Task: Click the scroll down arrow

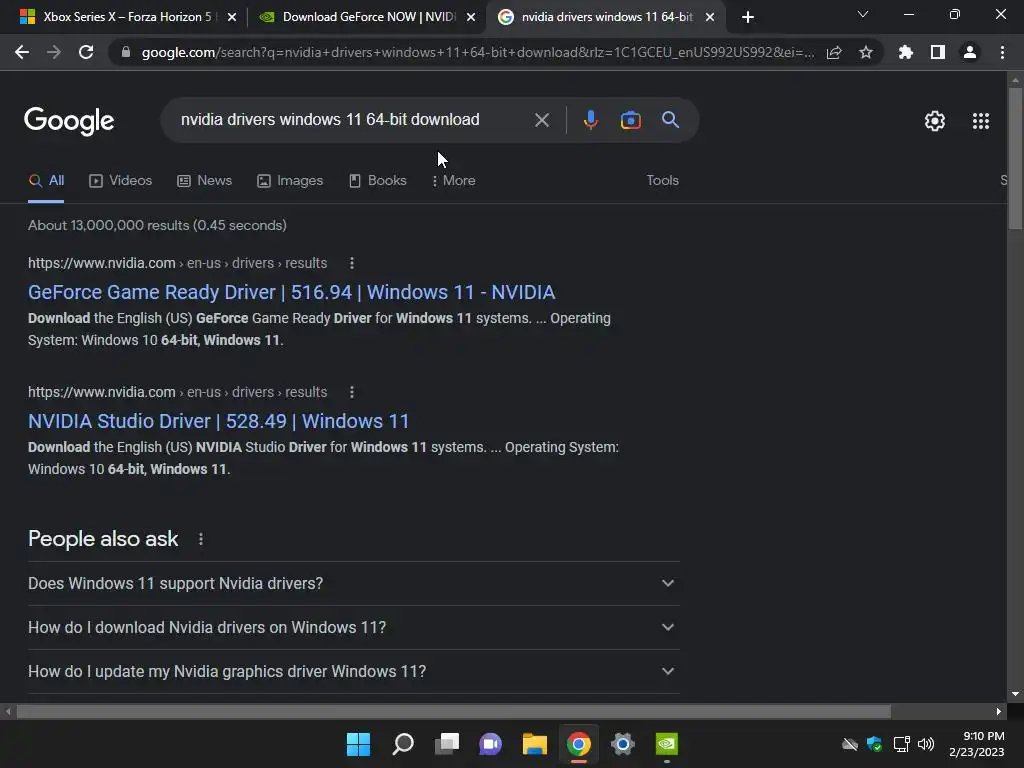Action: tap(1016, 695)
